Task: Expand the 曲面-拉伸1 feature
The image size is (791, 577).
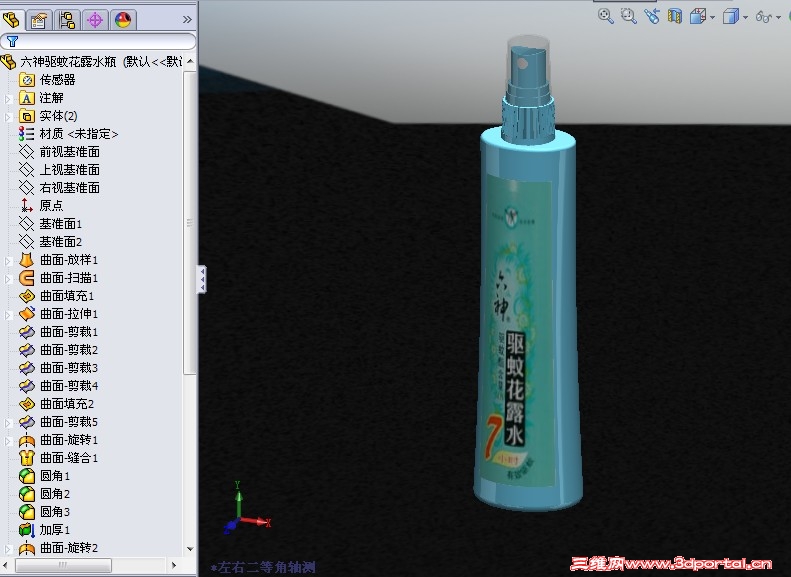Action: coord(8,315)
